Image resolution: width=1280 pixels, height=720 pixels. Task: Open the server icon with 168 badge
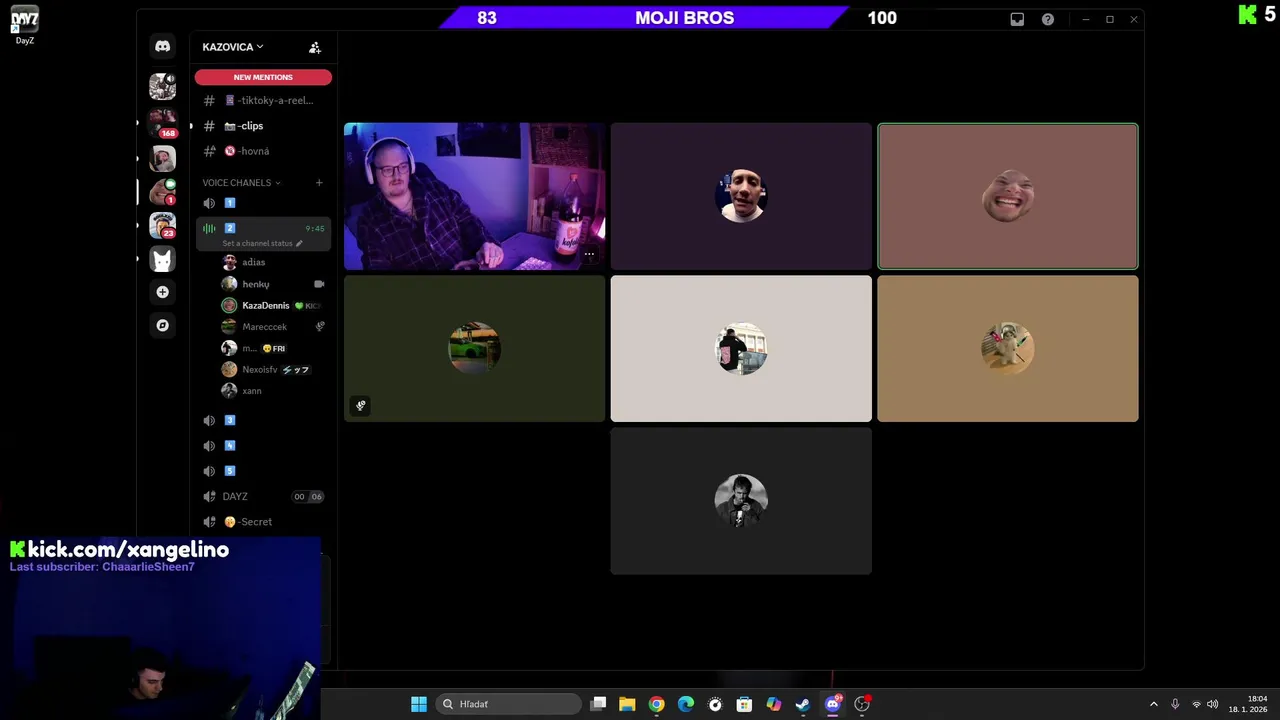(162, 122)
